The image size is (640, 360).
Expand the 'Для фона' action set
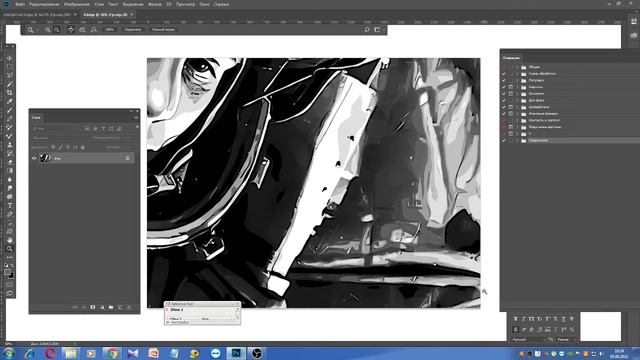click(517, 100)
